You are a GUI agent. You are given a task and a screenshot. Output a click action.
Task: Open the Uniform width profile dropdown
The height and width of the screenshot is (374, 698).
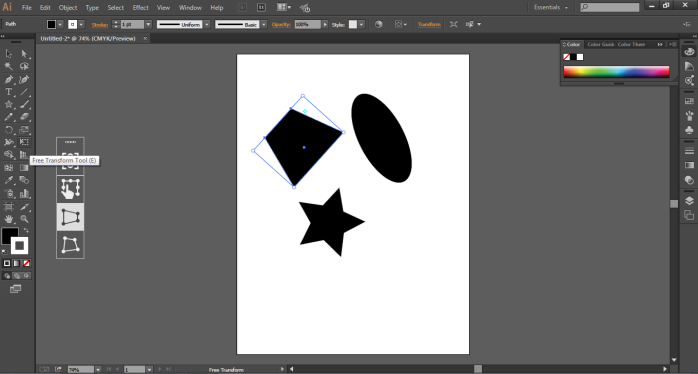[x=207, y=24]
